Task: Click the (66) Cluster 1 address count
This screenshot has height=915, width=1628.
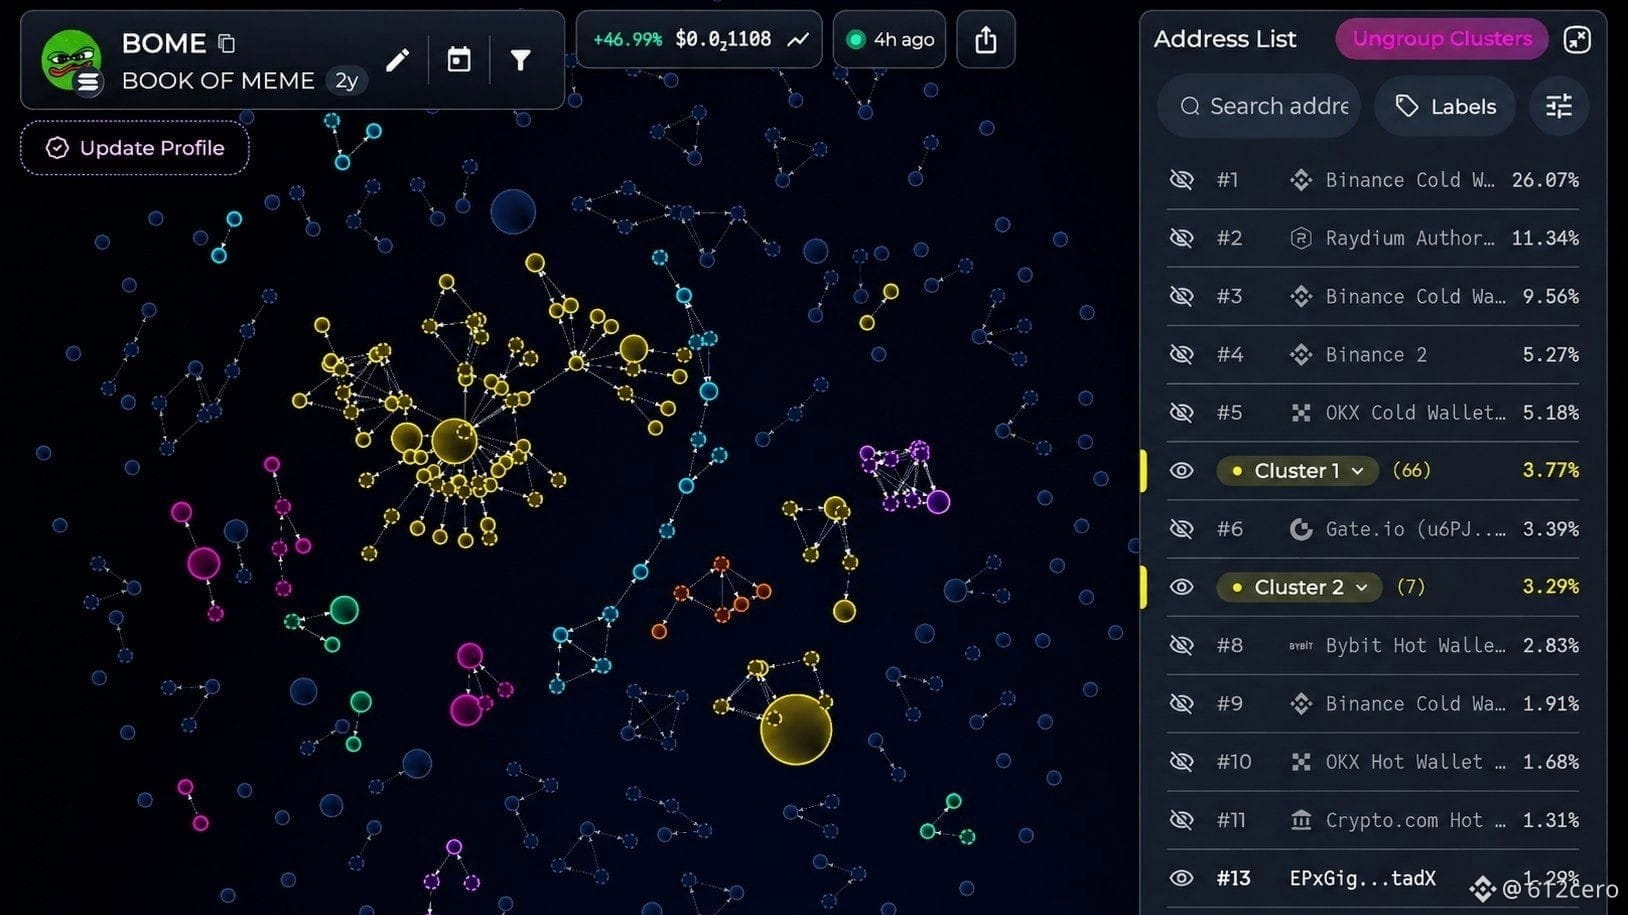Action: pos(1411,470)
